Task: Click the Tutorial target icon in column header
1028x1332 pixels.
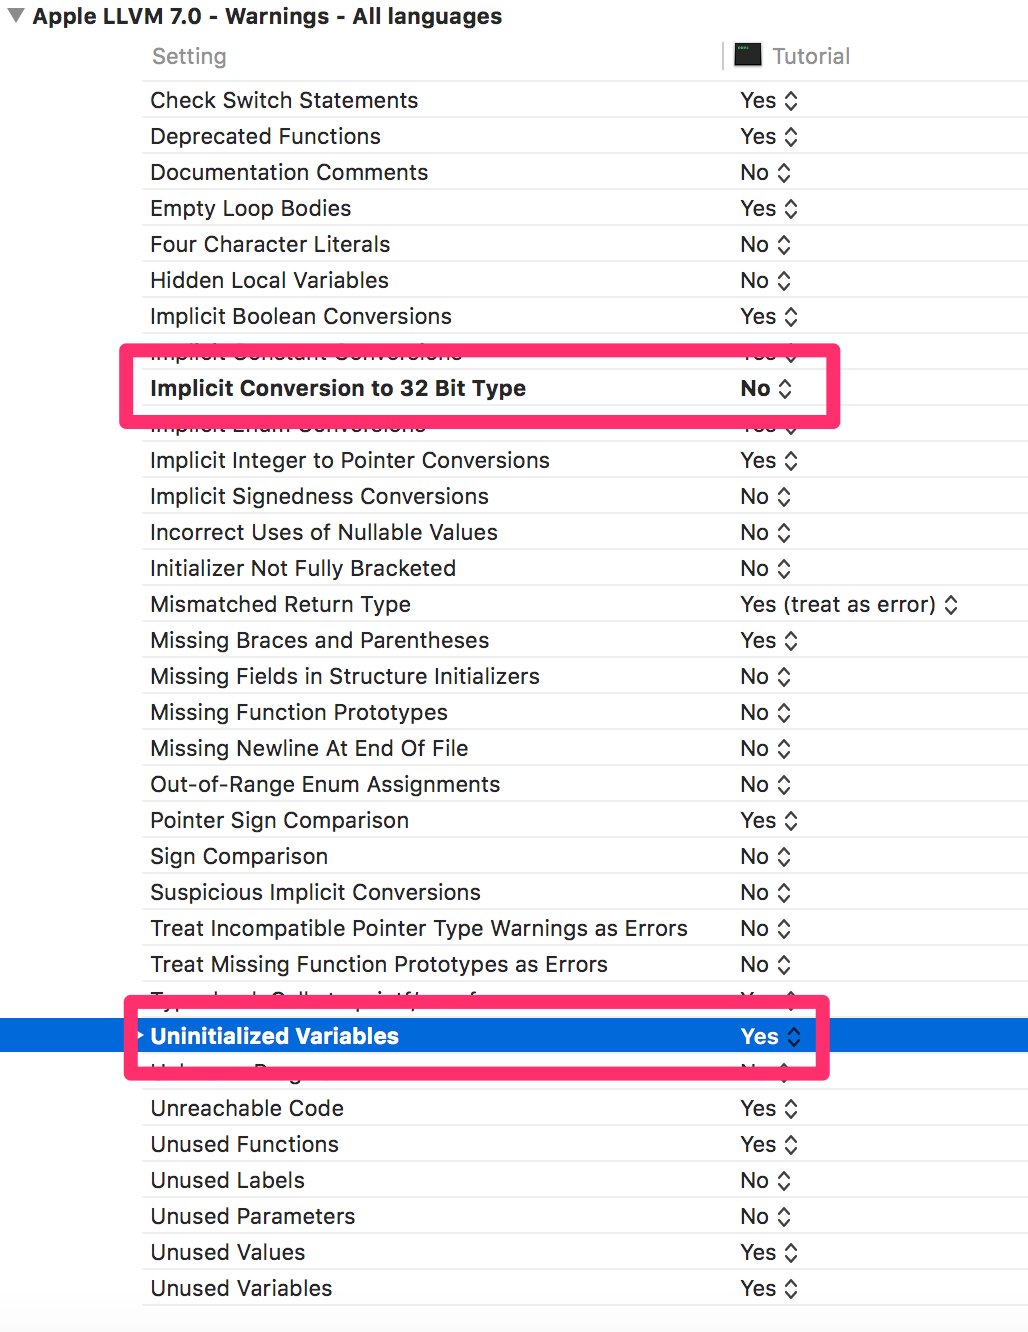Action: [x=748, y=55]
